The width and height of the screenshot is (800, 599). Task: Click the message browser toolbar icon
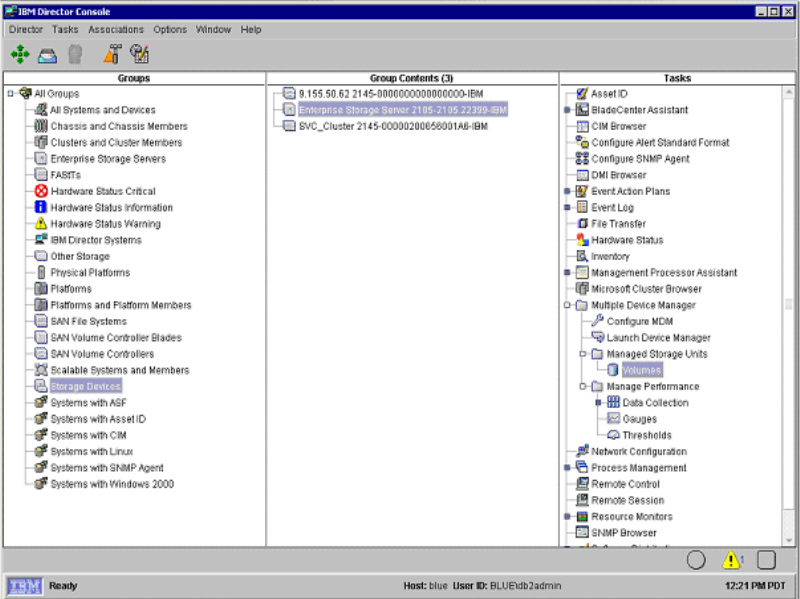[x=47, y=55]
